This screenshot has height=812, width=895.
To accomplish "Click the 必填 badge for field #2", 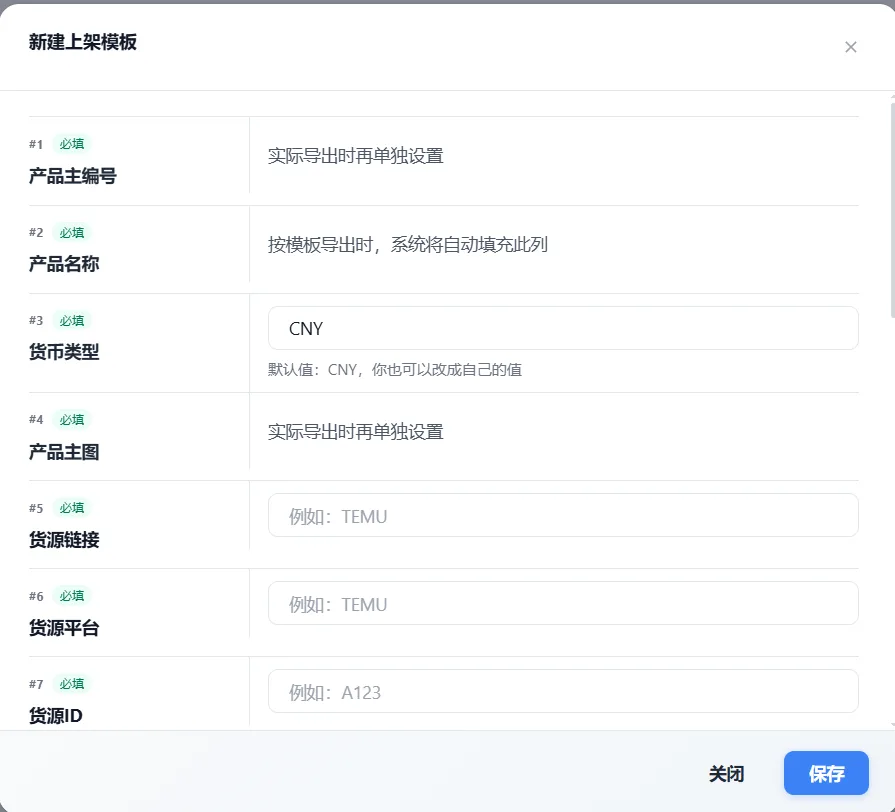I will pyautogui.click(x=72, y=232).
